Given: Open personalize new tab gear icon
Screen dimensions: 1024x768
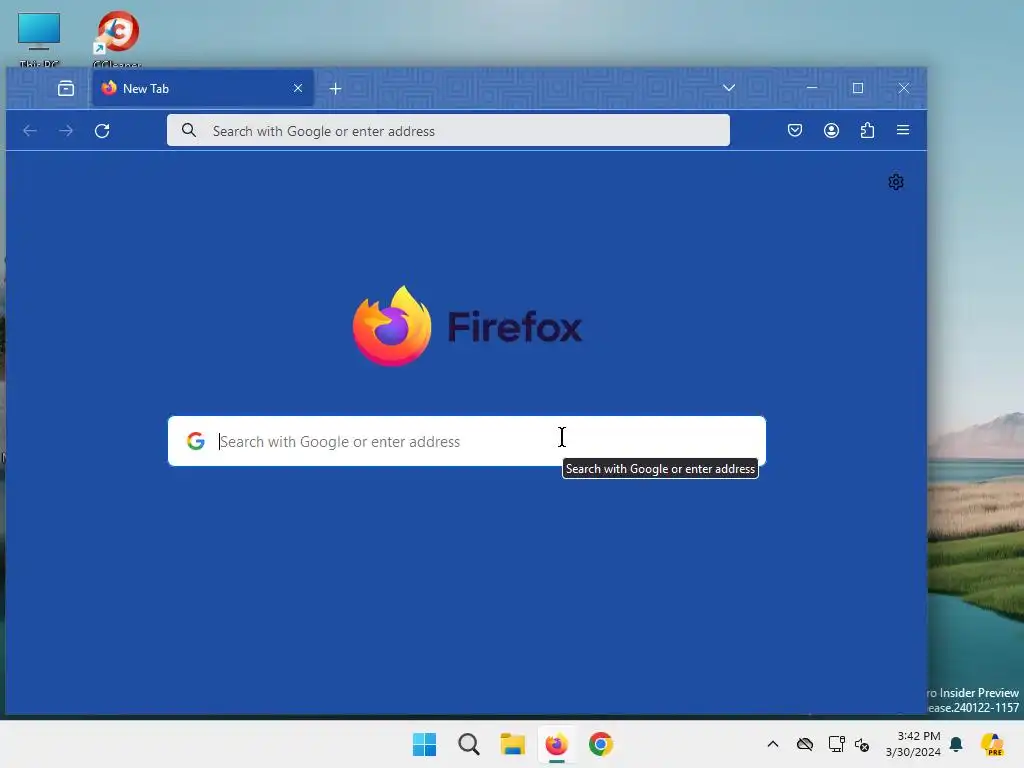Looking at the screenshot, I should [896, 182].
